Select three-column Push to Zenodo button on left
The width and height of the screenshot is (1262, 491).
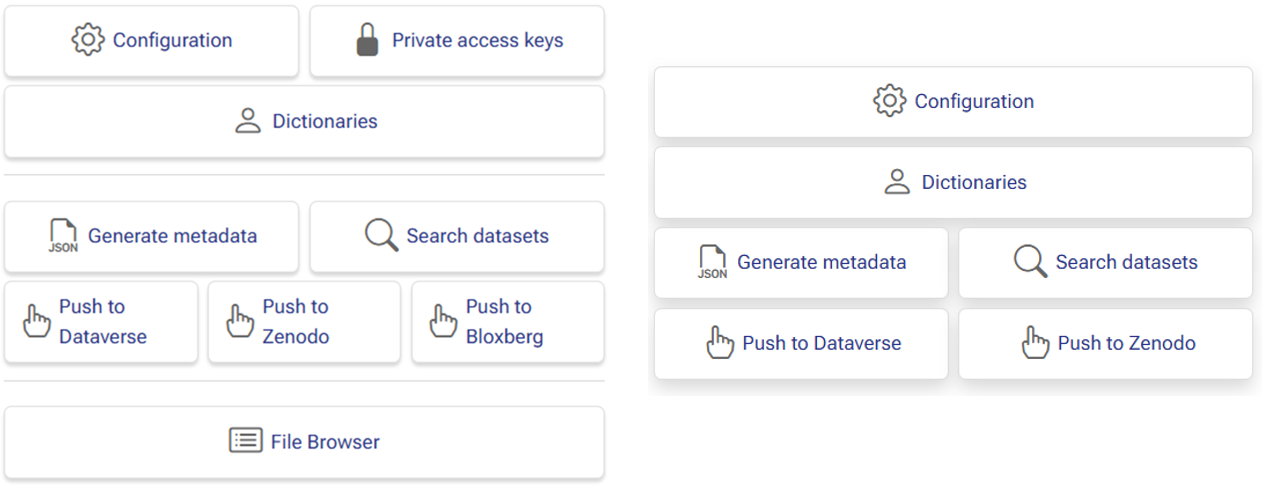(304, 322)
